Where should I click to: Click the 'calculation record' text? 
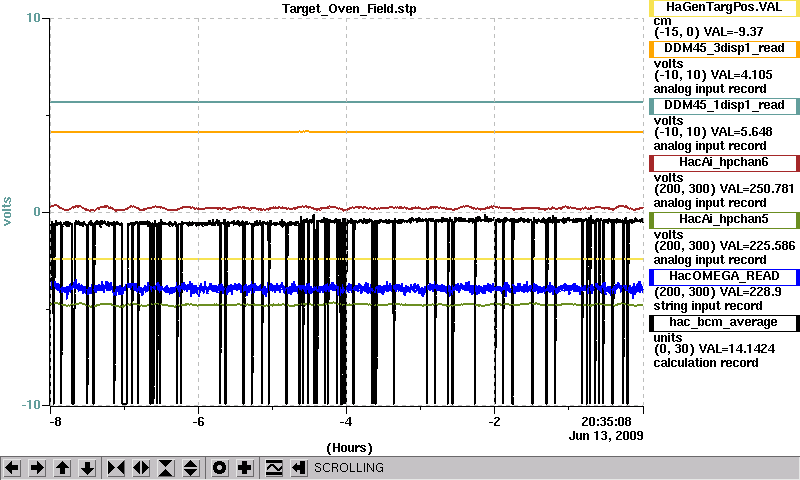click(706, 363)
